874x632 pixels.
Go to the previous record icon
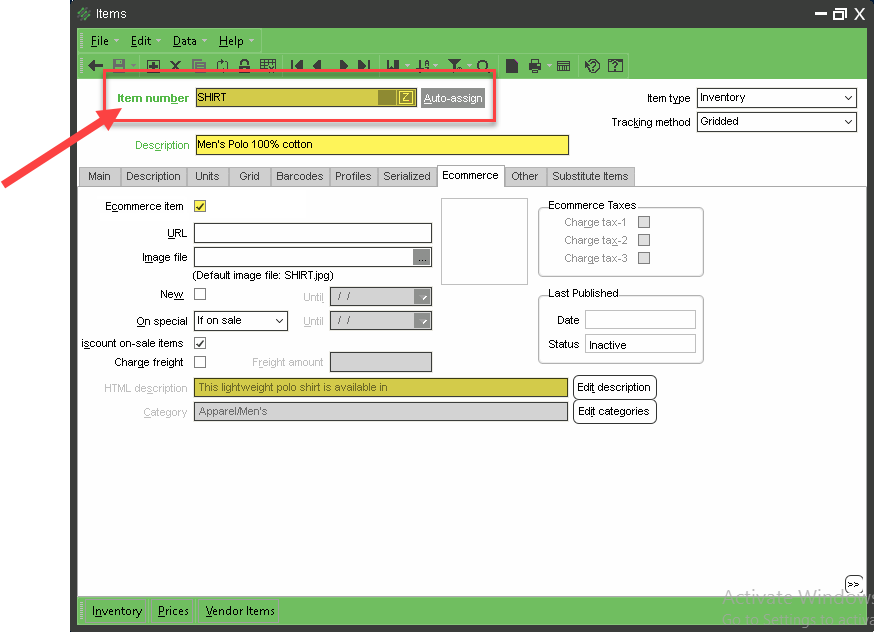coord(318,66)
